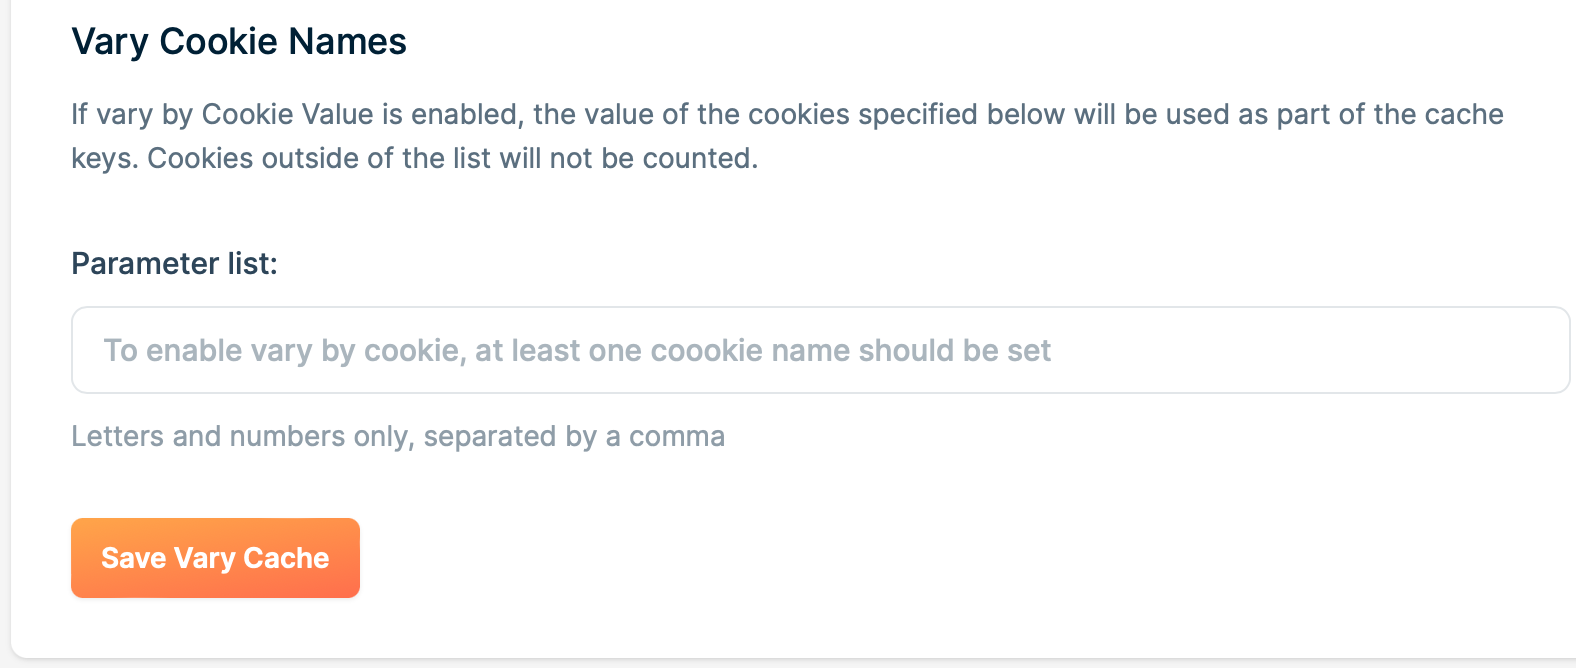Click the Save Vary Cache button

[215, 558]
